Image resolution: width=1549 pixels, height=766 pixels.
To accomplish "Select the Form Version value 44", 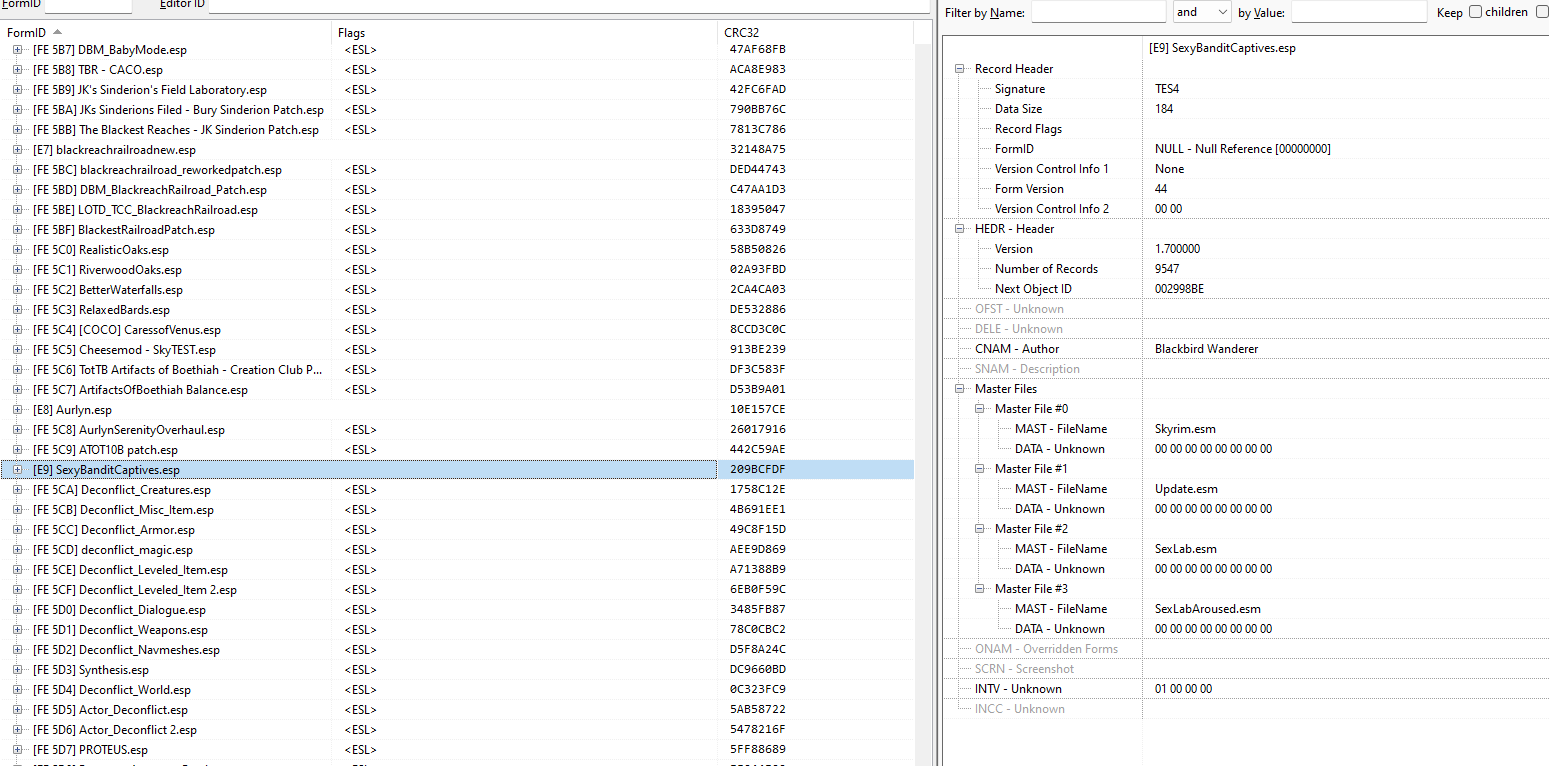I will 1161,189.
